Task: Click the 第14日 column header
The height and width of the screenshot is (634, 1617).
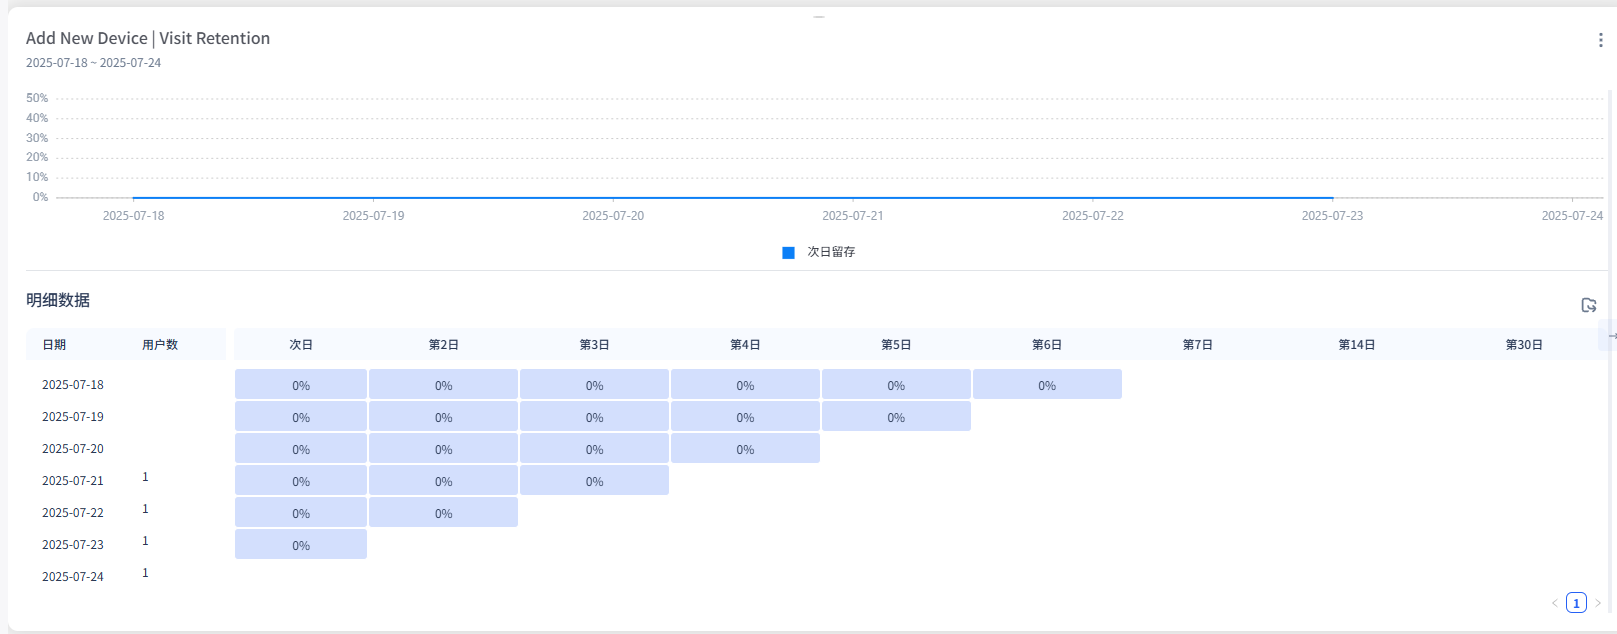Action: pos(1357,345)
